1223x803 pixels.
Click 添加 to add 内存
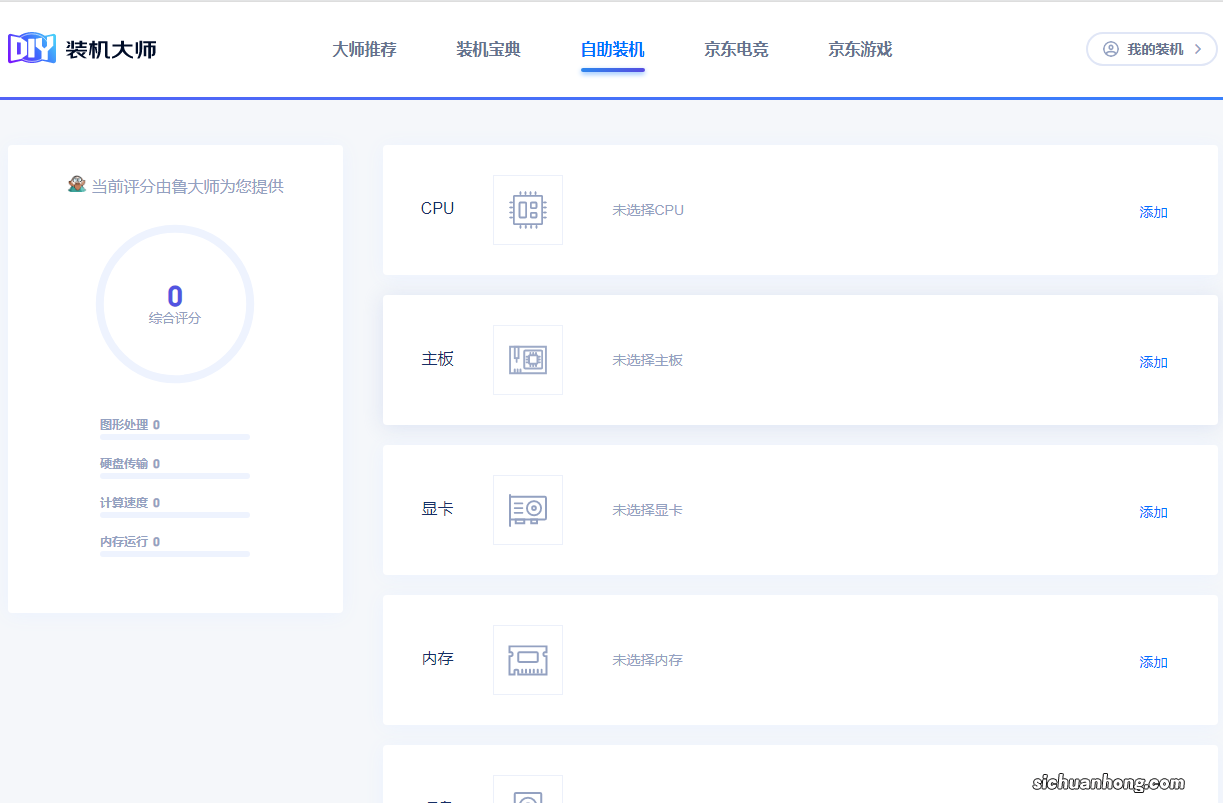coord(1153,662)
